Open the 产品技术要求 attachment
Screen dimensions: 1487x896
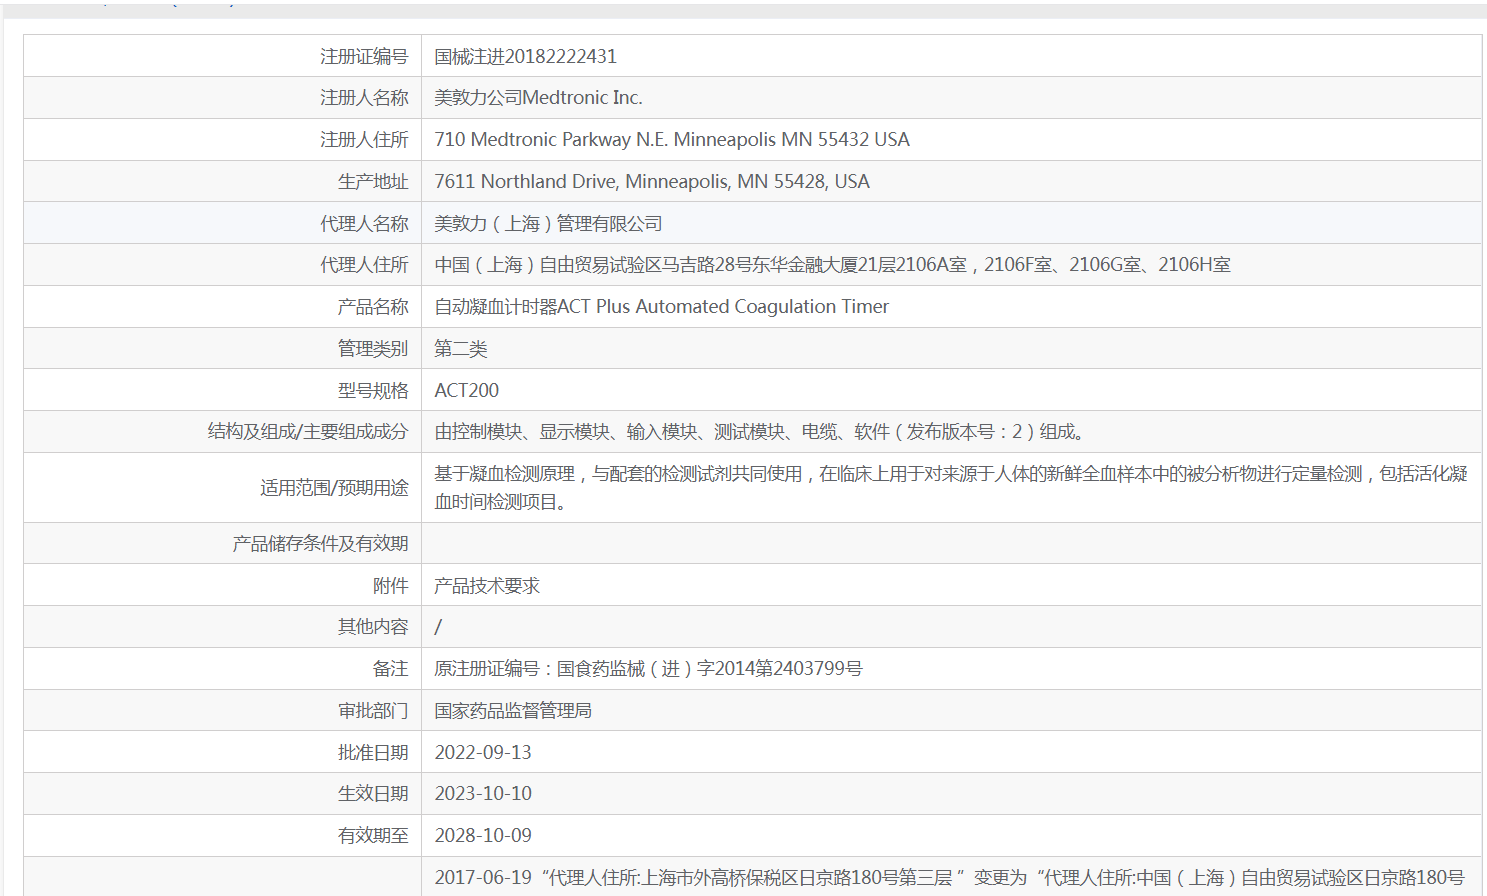pyautogui.click(x=487, y=586)
